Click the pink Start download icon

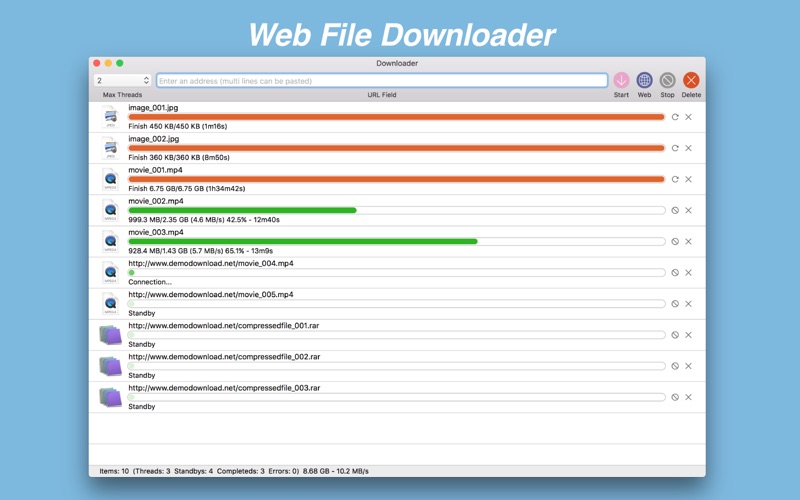click(x=621, y=80)
